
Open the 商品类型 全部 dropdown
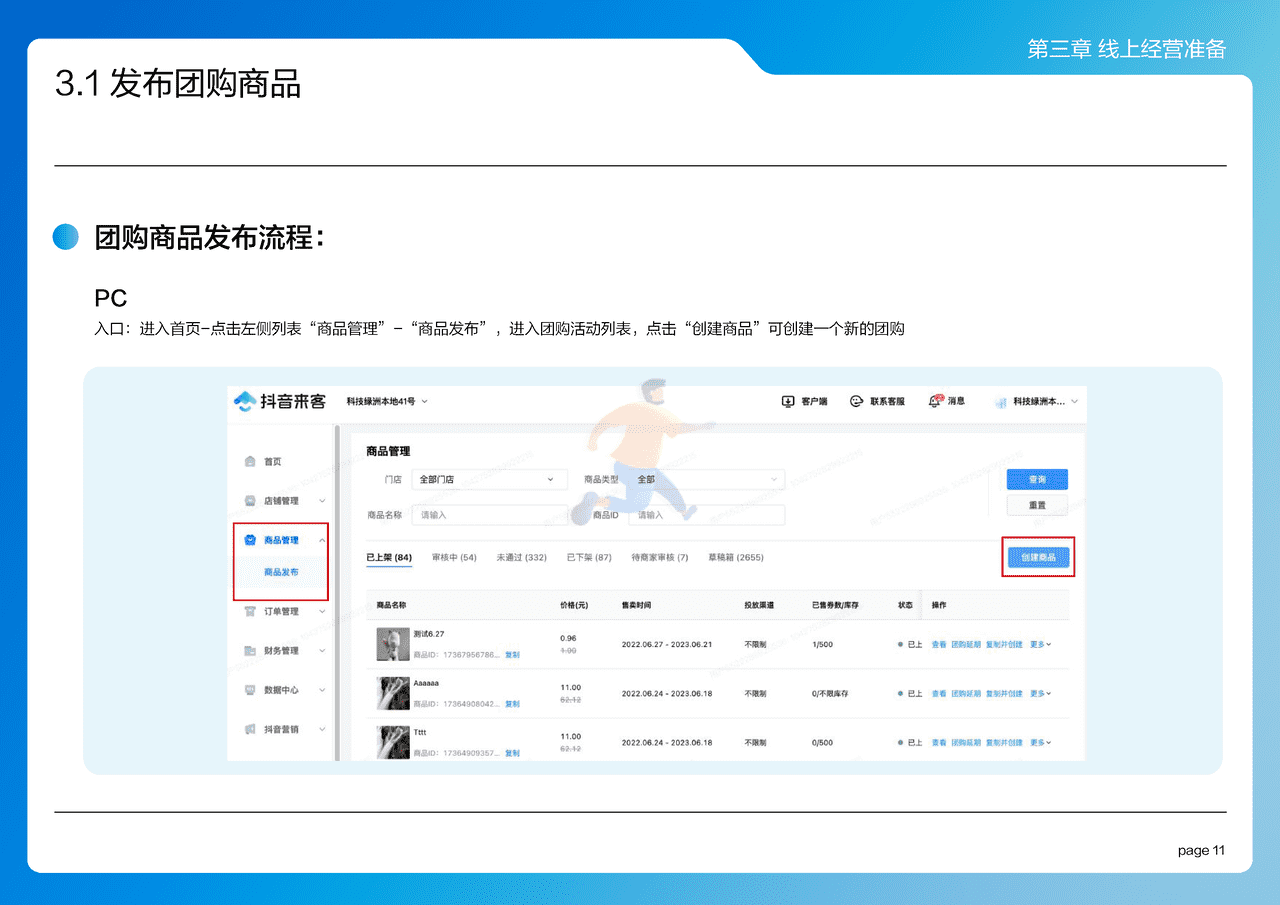pyautogui.click(x=707, y=480)
